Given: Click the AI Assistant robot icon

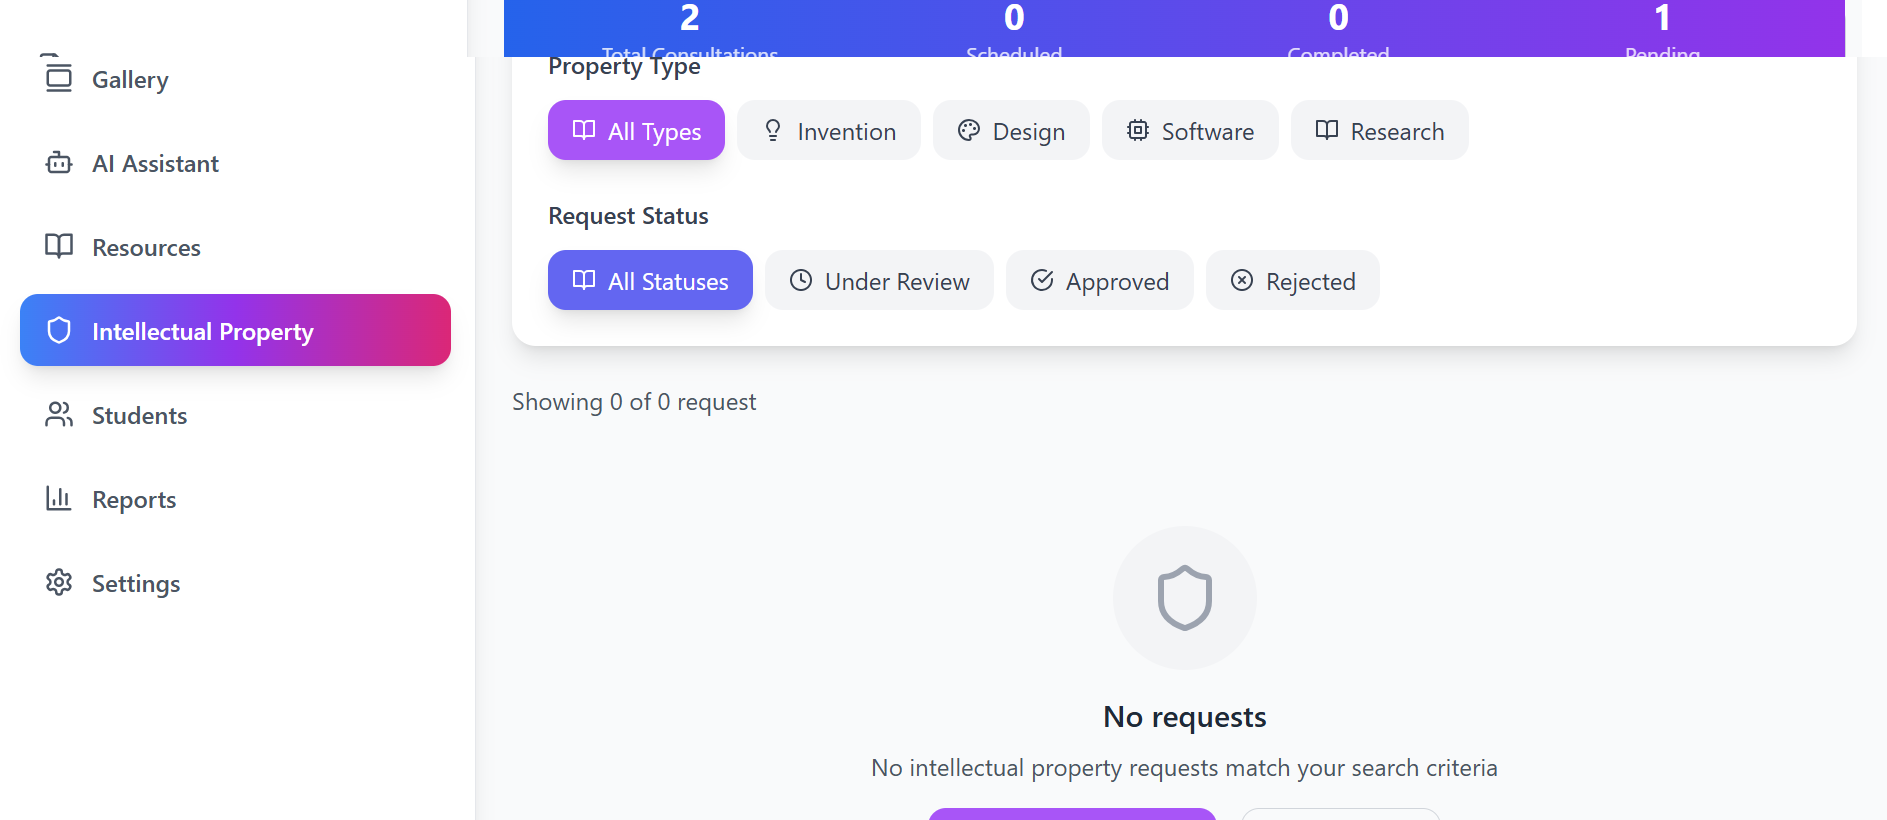Looking at the screenshot, I should pyautogui.click(x=59, y=162).
